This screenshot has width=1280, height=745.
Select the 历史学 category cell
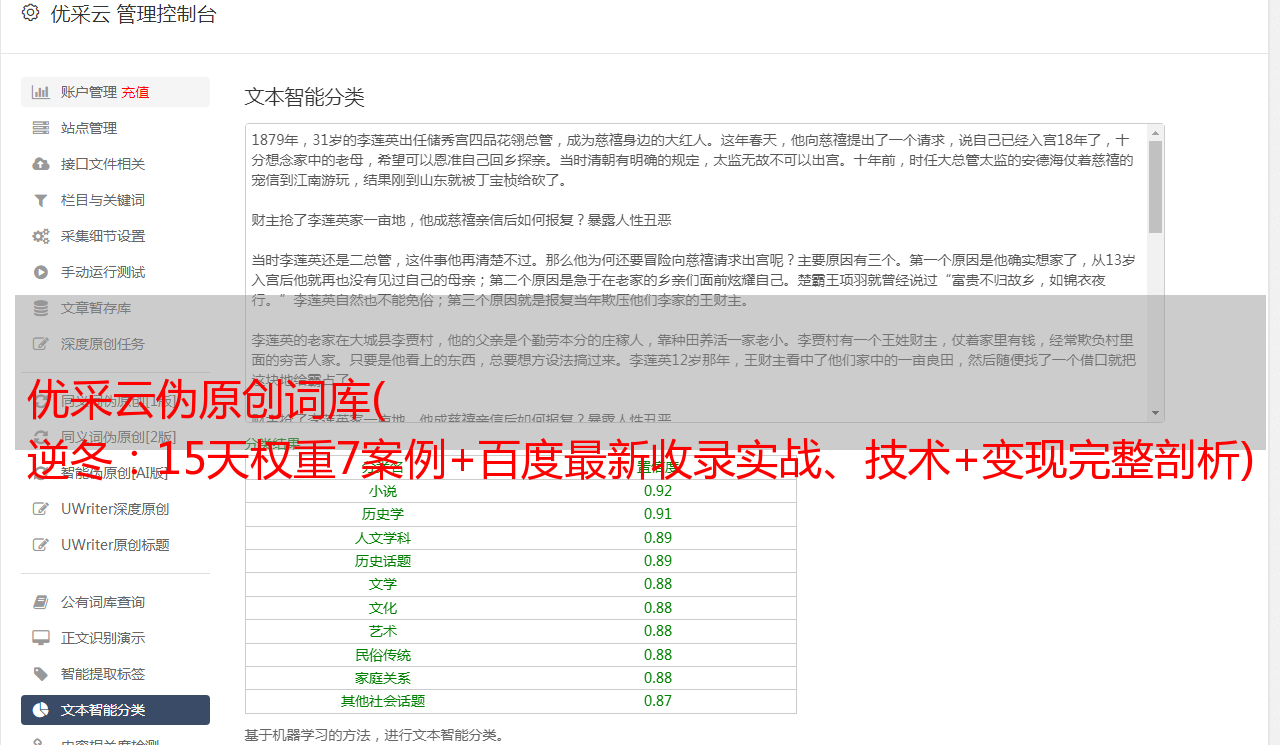(383, 514)
